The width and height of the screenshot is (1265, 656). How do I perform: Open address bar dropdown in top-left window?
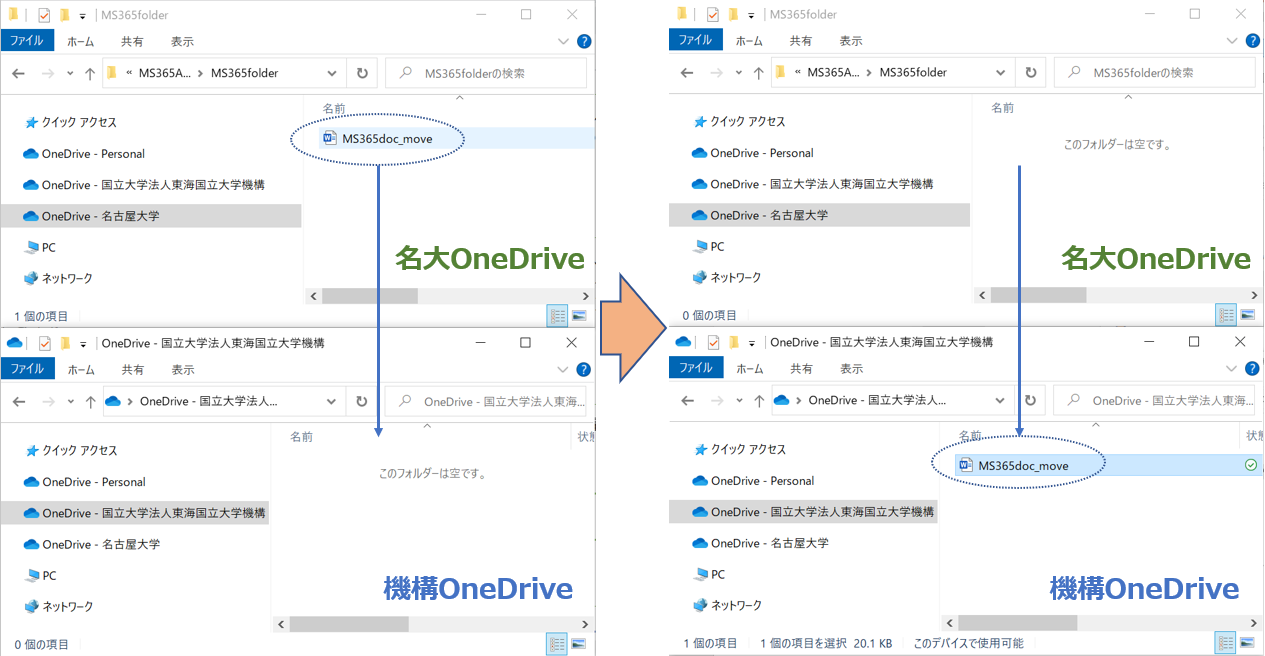pos(332,73)
